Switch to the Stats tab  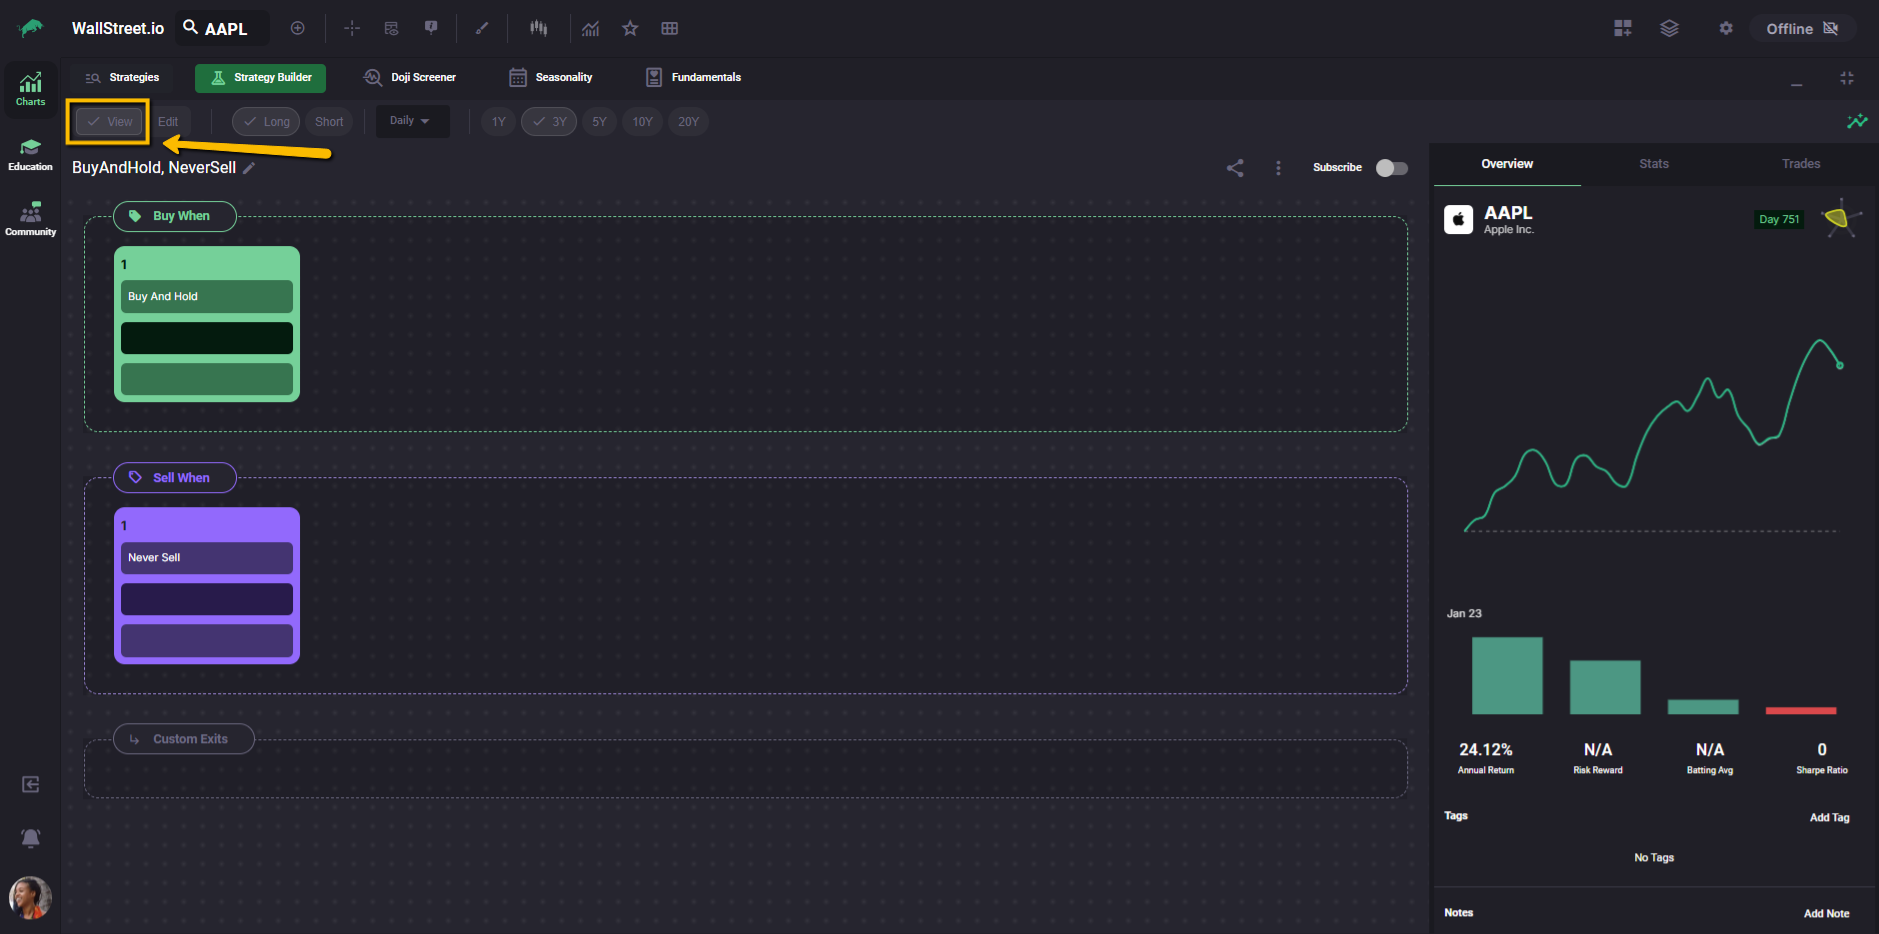[x=1653, y=164]
